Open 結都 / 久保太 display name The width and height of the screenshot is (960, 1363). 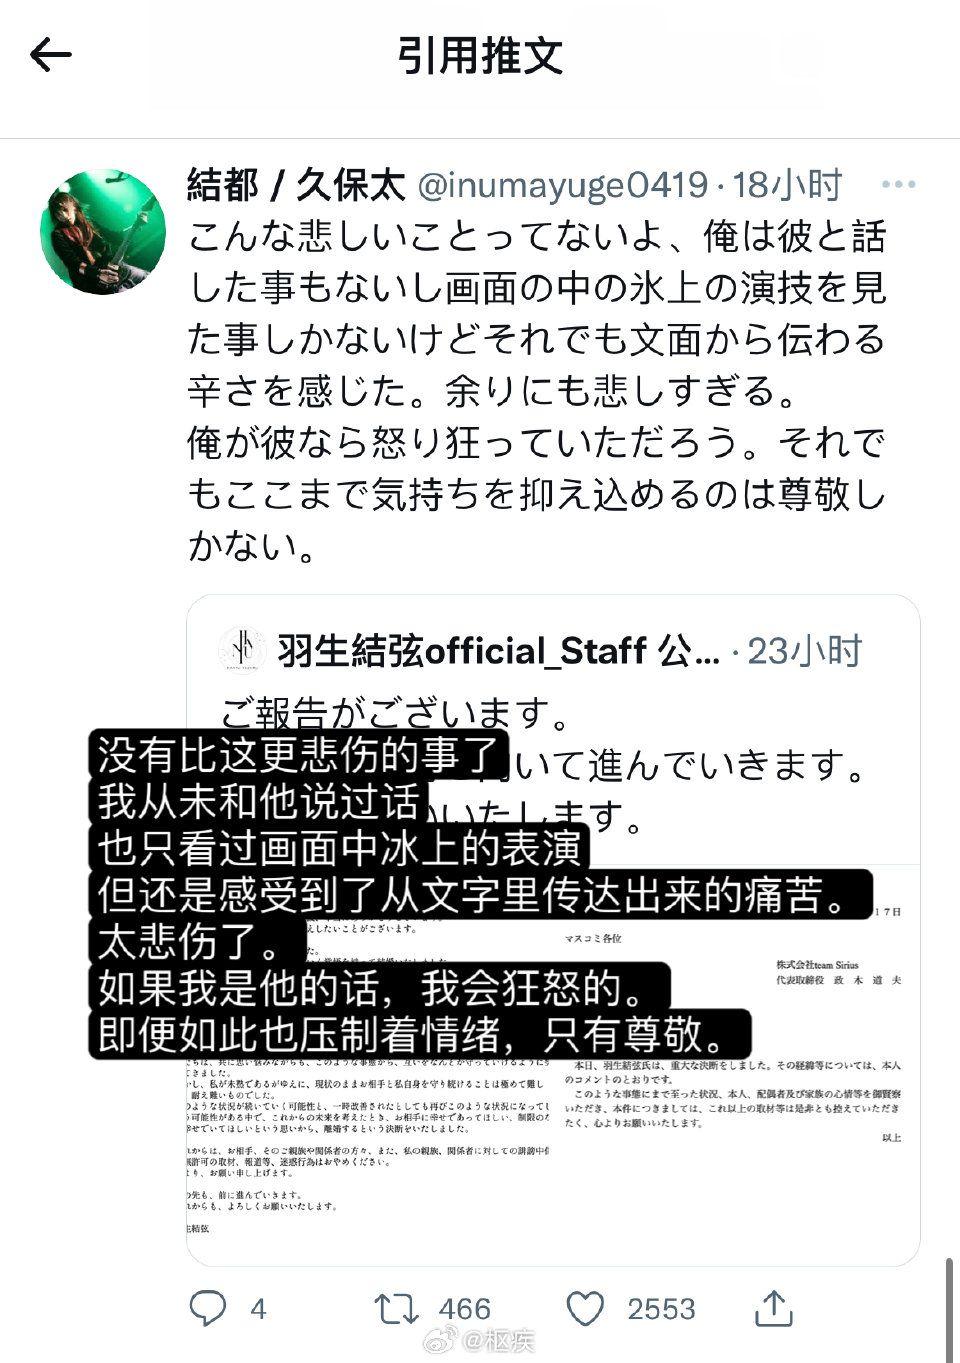point(296,185)
